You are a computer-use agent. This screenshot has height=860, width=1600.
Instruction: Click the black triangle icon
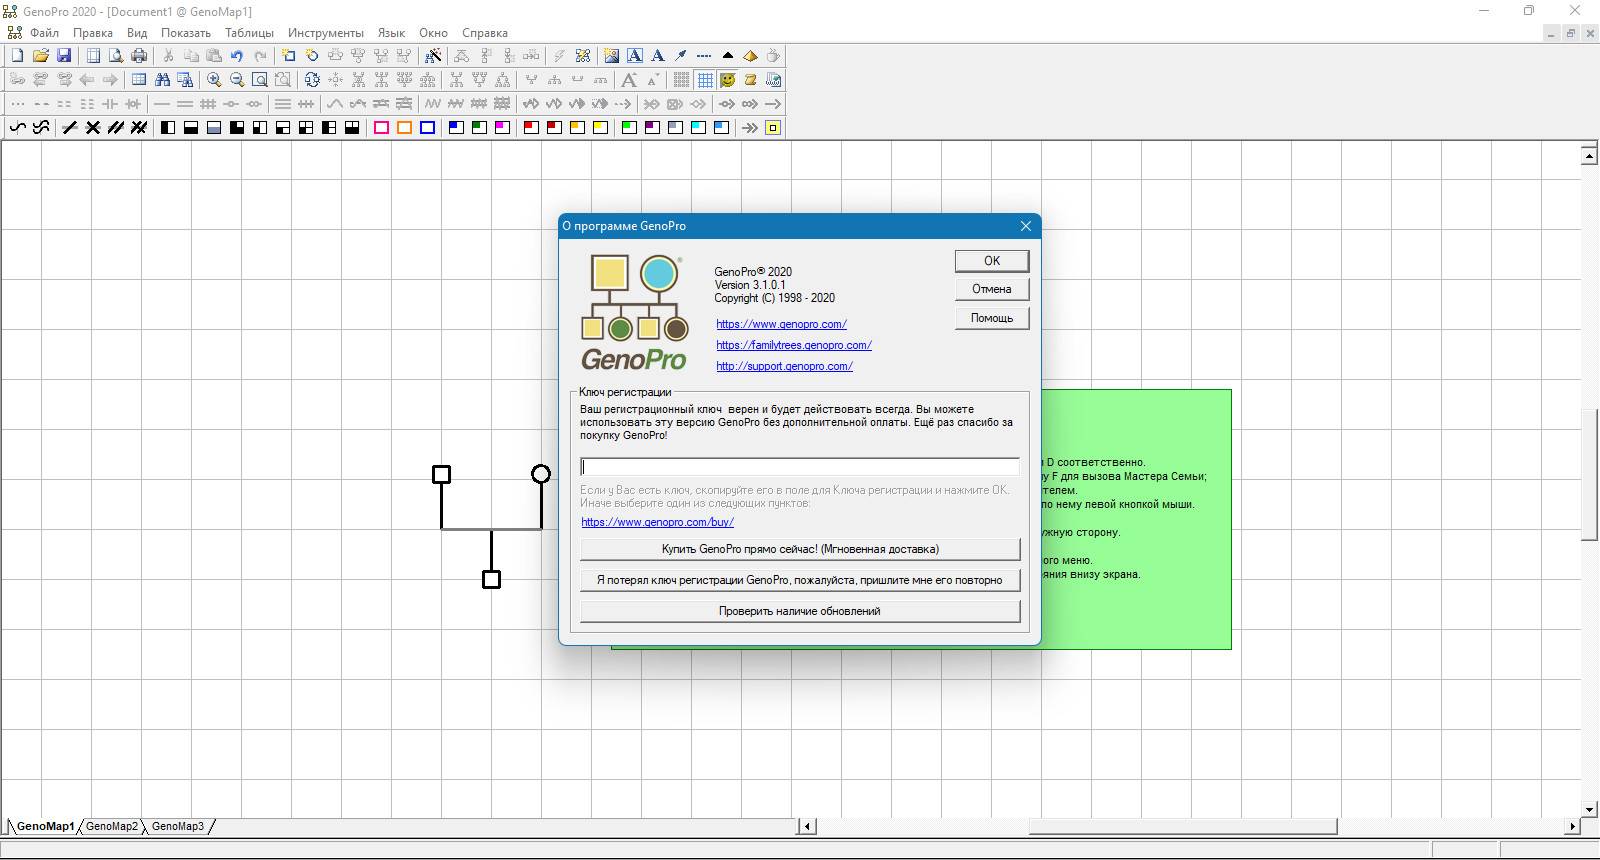coord(727,56)
